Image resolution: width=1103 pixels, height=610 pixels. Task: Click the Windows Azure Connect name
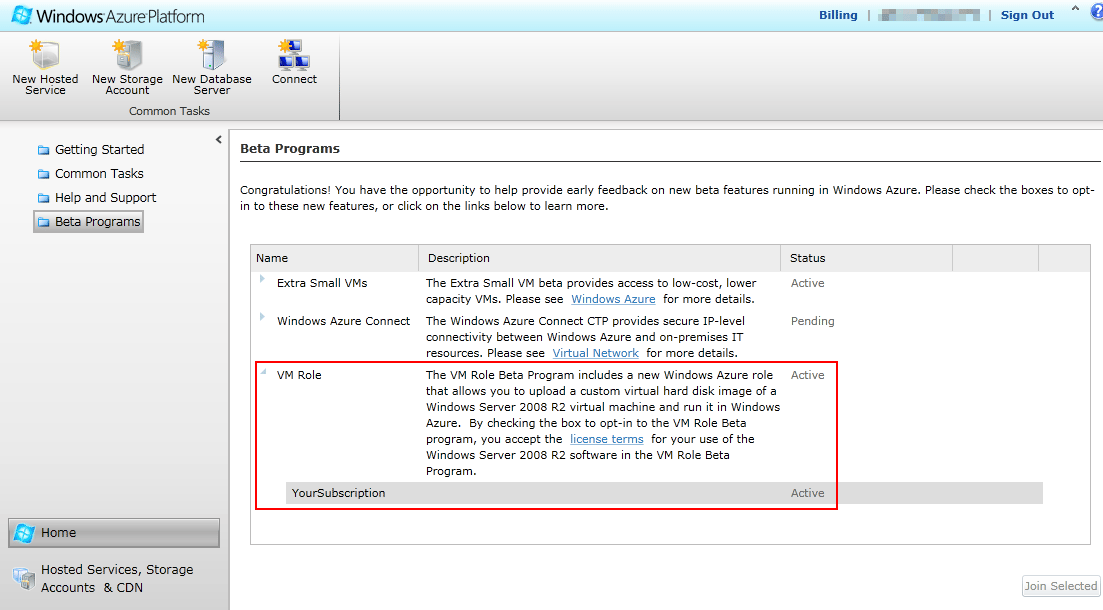pyautogui.click(x=343, y=321)
